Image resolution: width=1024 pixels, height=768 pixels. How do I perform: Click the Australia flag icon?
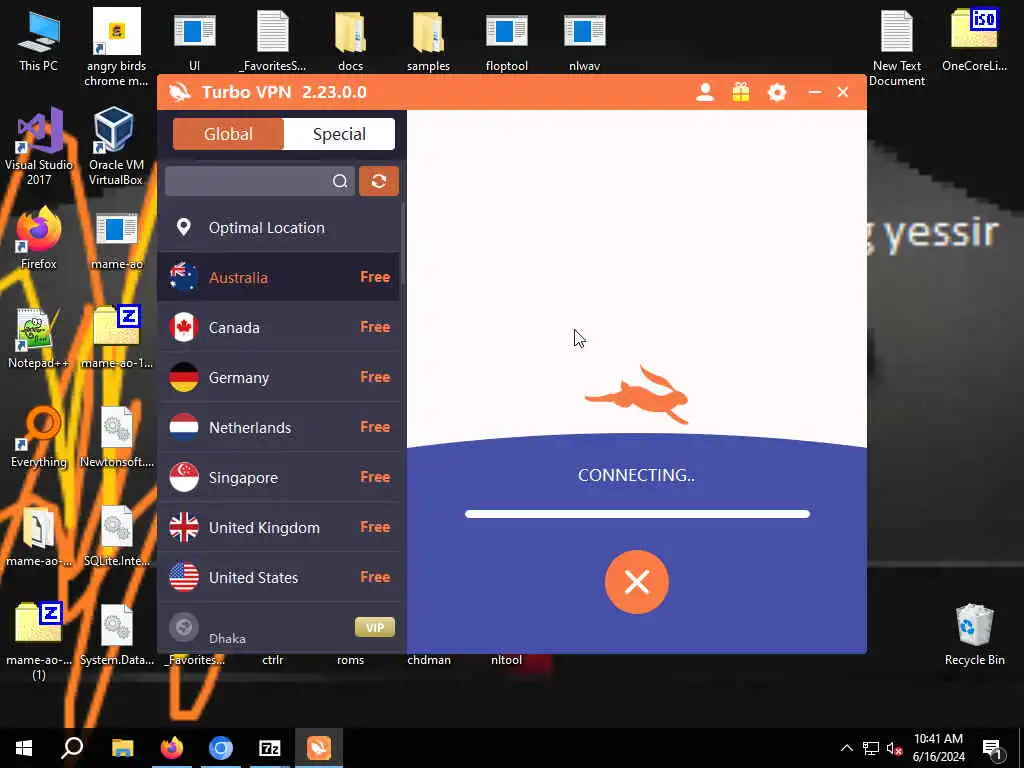(184, 277)
